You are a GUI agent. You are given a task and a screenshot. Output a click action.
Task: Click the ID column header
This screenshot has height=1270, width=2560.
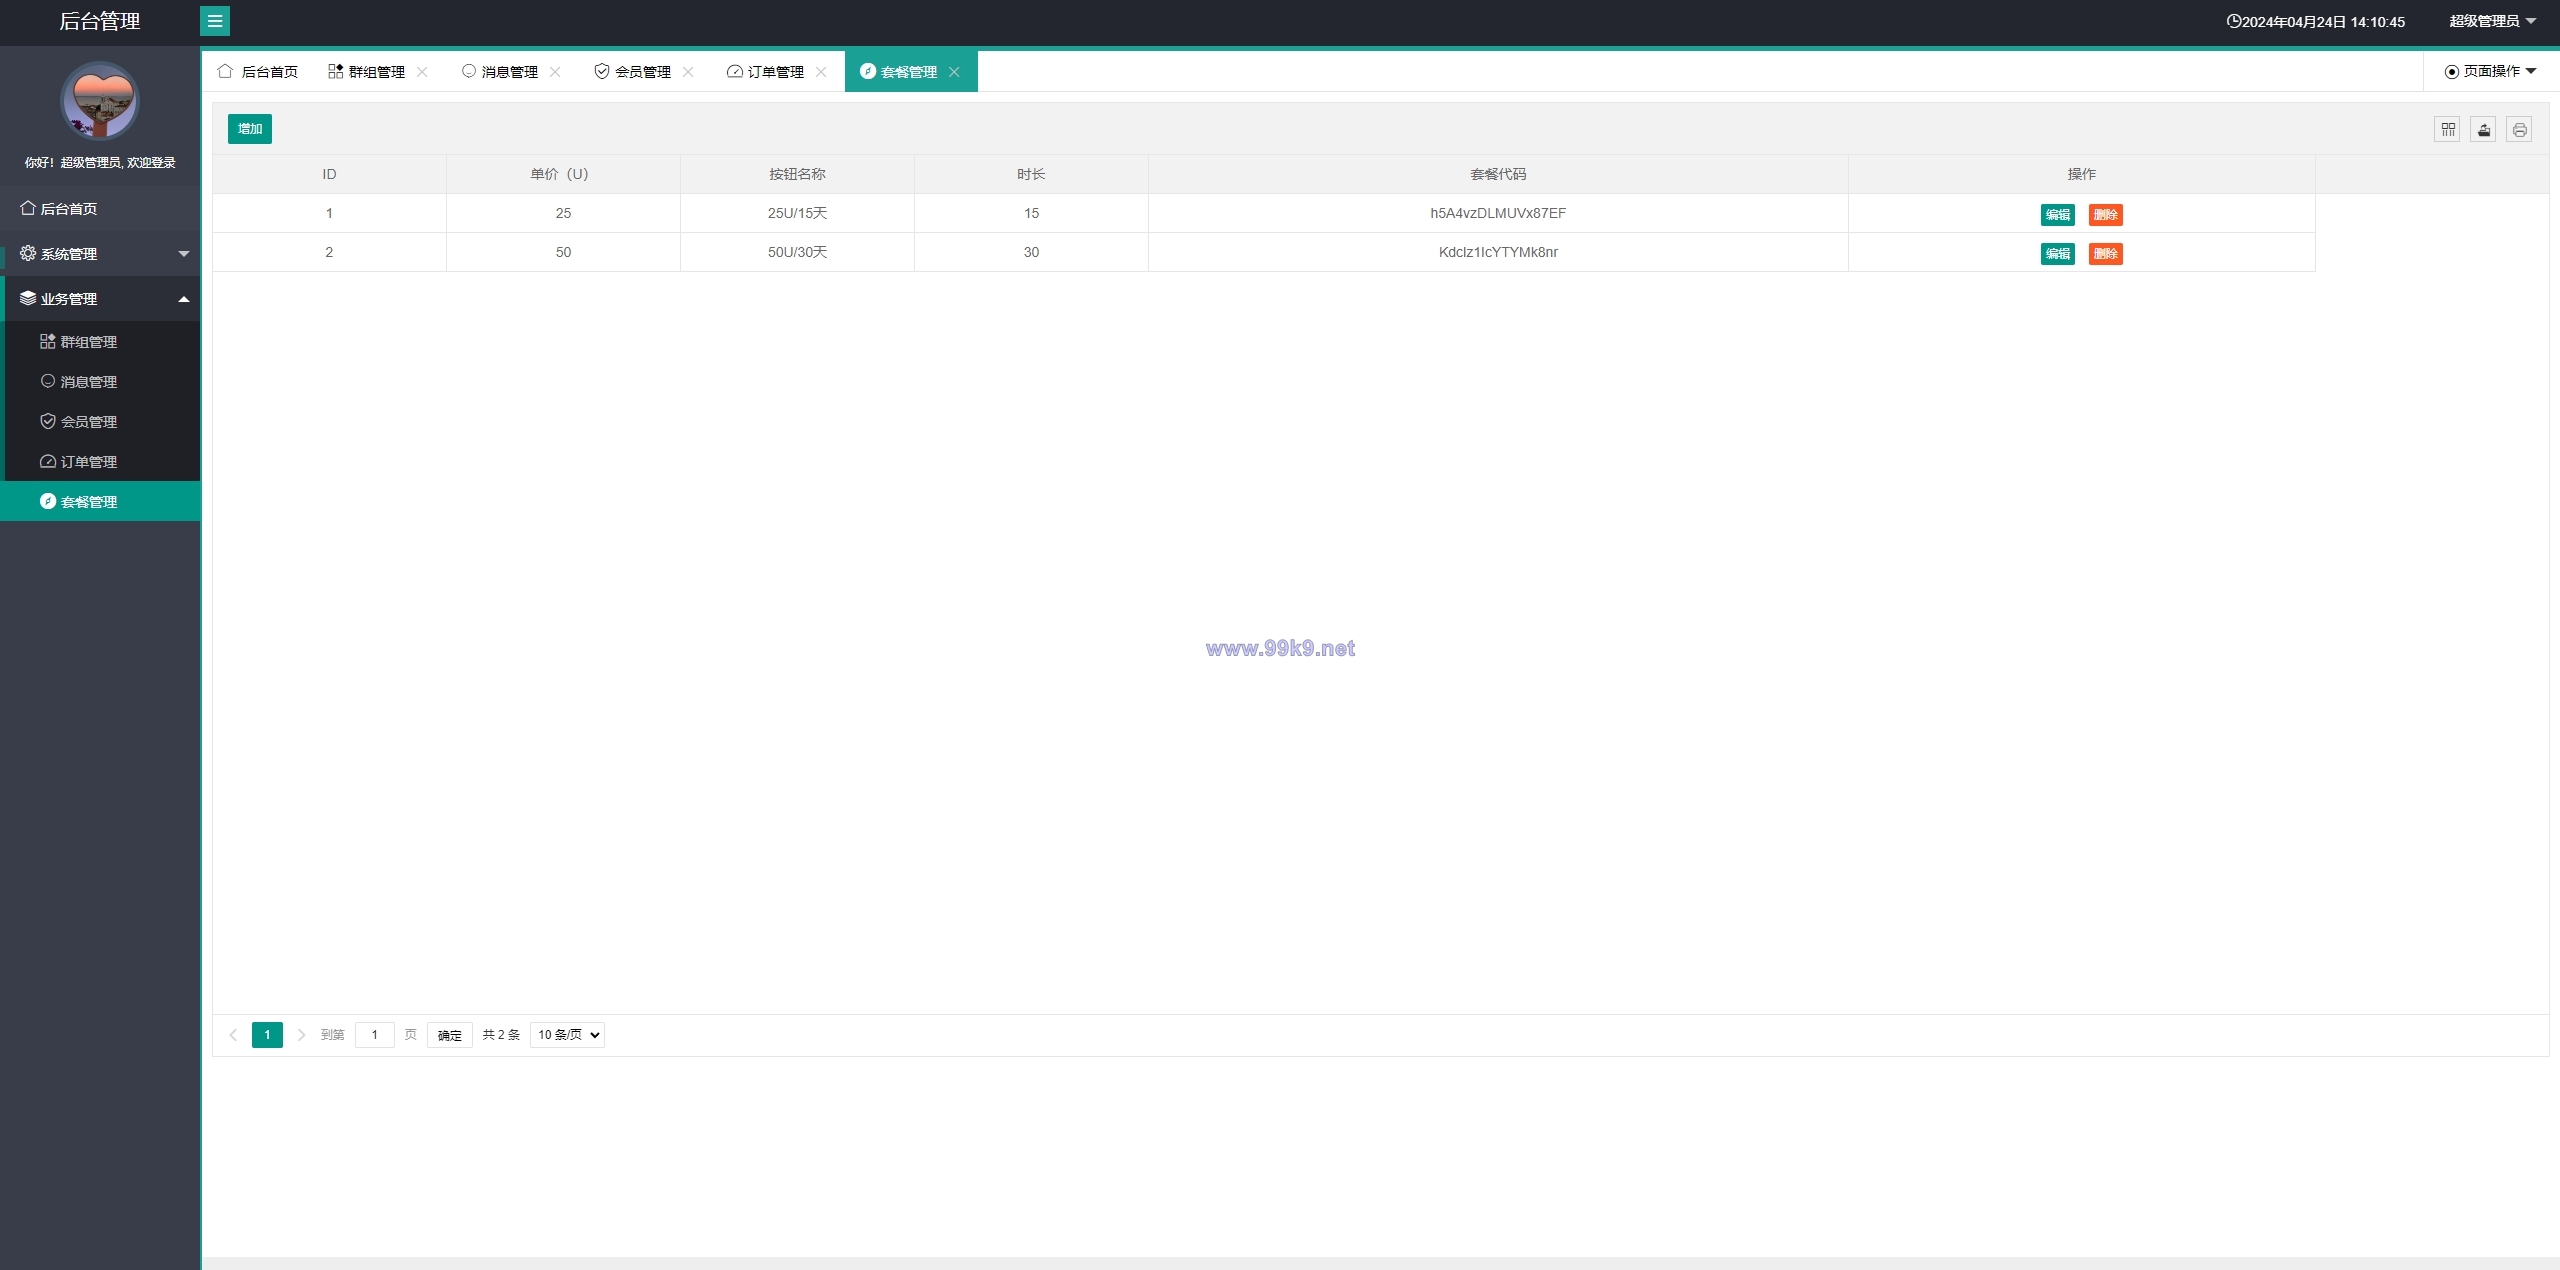coord(329,174)
